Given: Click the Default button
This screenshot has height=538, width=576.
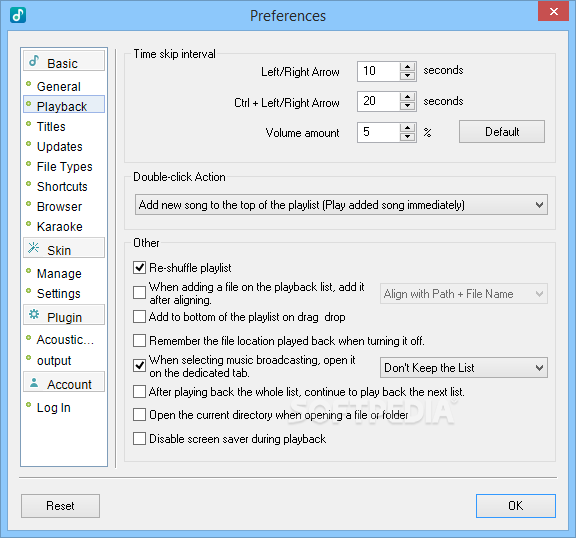Looking at the screenshot, I should coord(502,131).
